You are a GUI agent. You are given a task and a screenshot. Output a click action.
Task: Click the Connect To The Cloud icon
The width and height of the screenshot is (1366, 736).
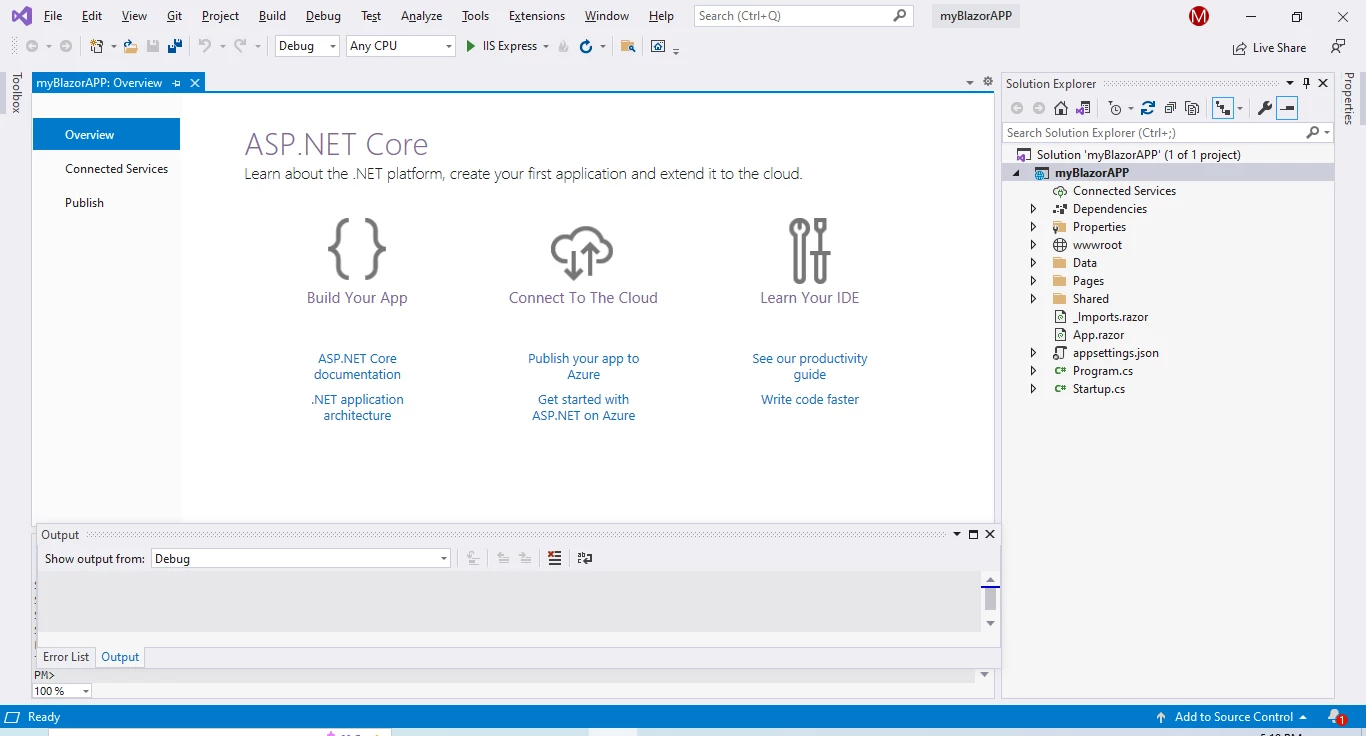(582, 253)
